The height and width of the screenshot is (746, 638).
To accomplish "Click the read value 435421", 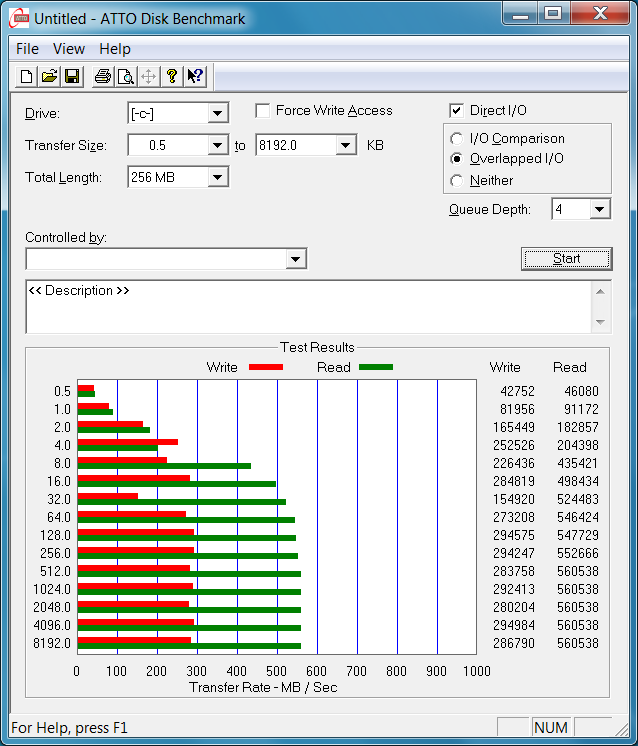I will click(x=578, y=463).
